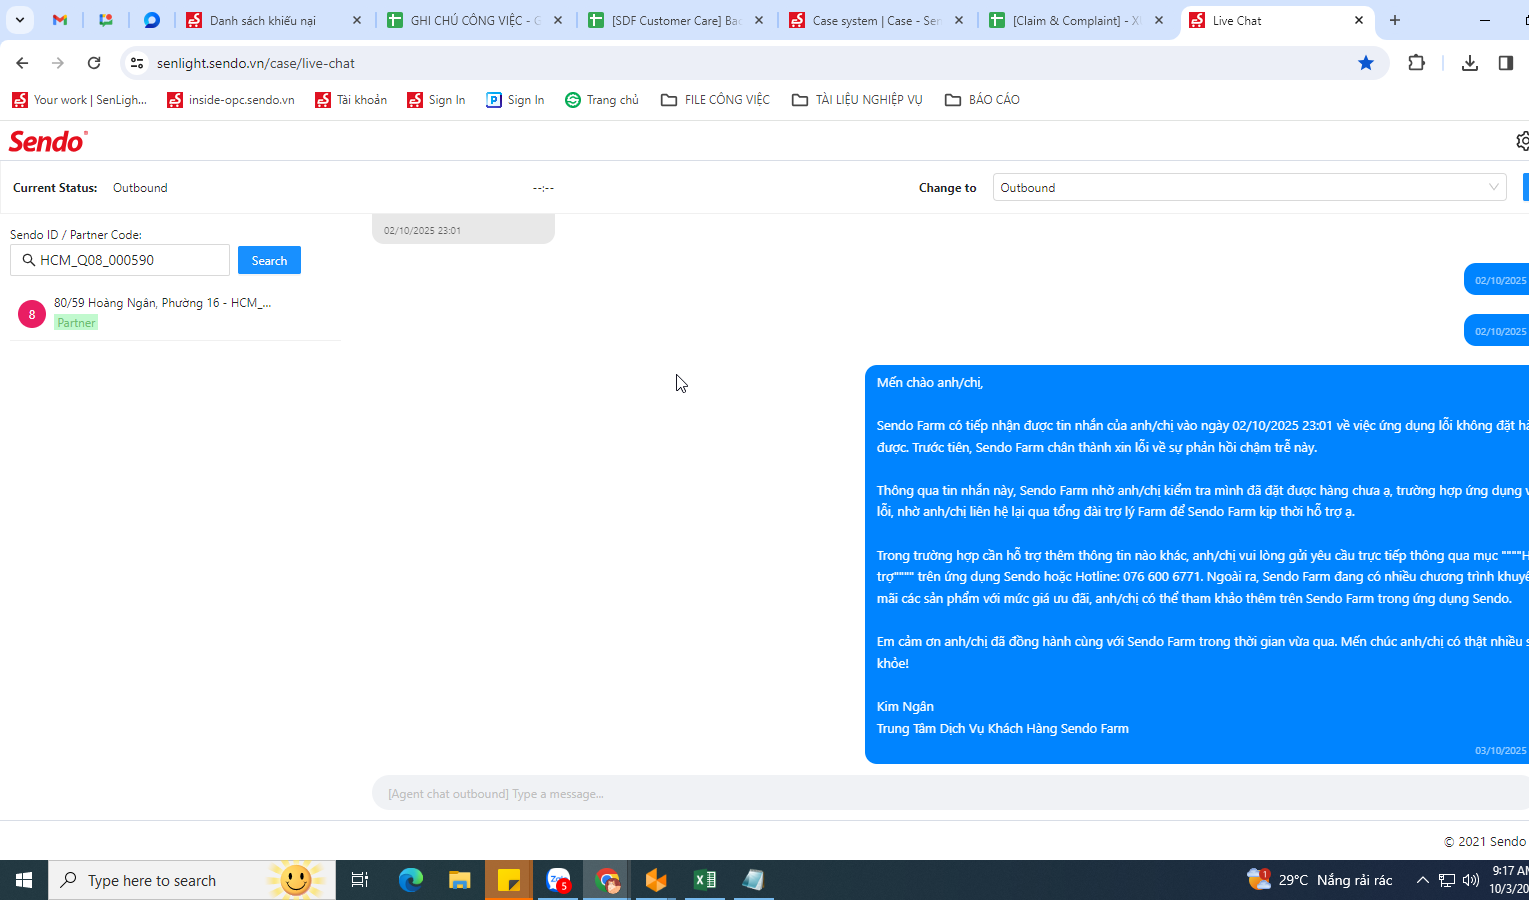
Task: Open the volume control in the system tray
Action: (x=1470, y=880)
